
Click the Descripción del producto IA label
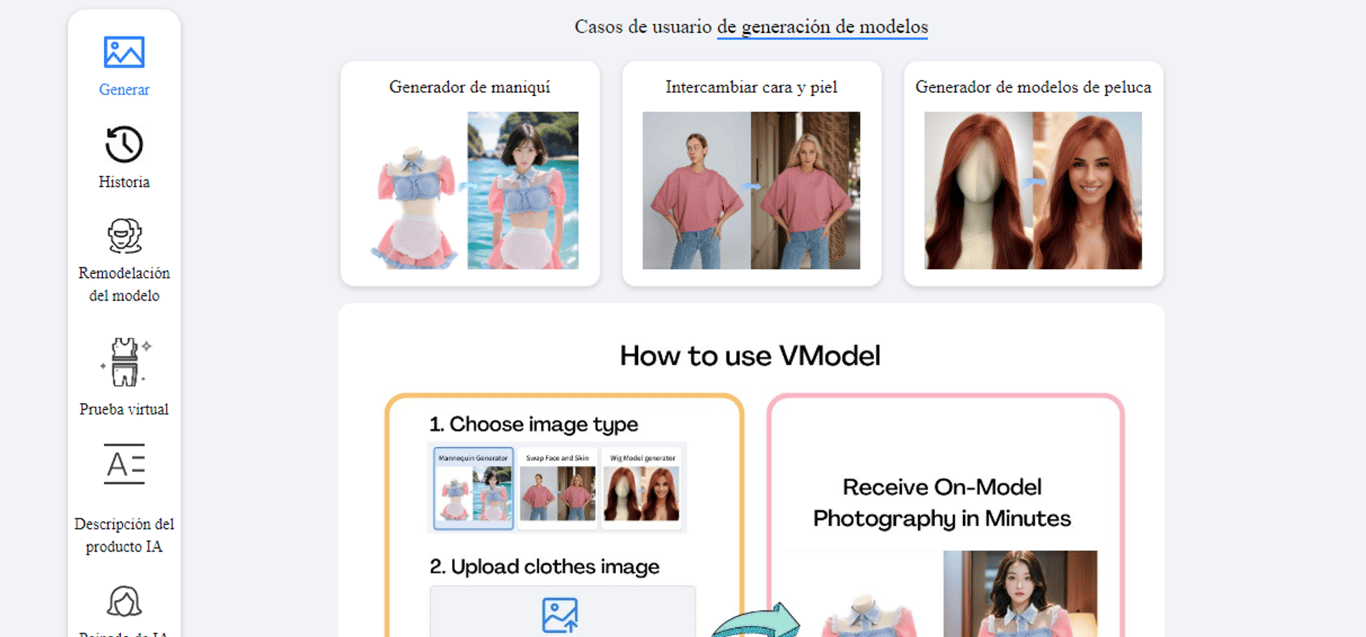(124, 536)
